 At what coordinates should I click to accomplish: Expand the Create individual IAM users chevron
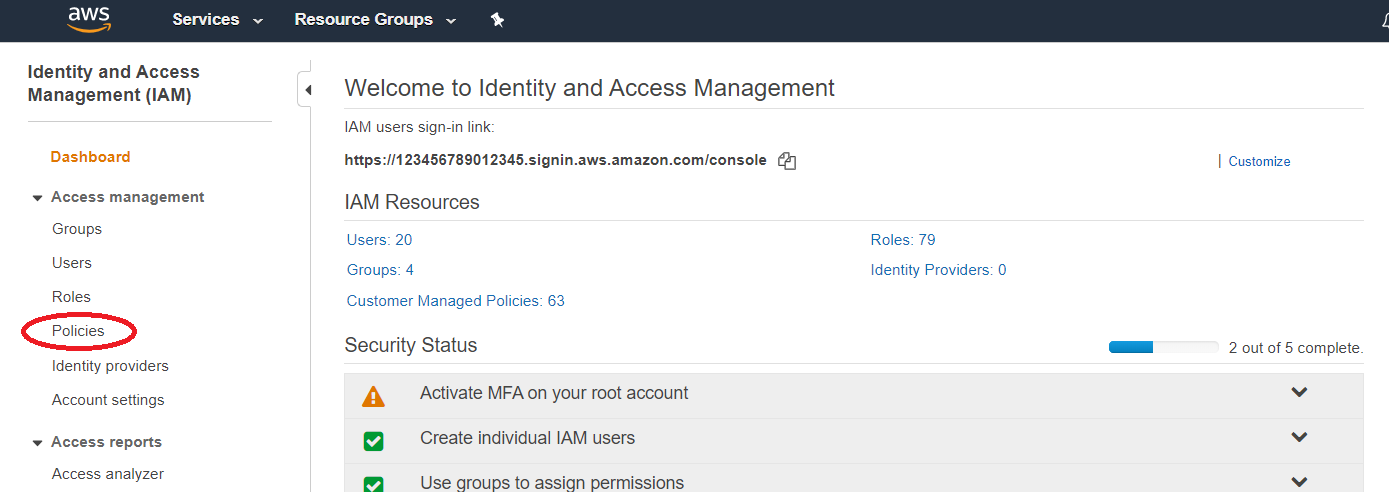click(1299, 437)
